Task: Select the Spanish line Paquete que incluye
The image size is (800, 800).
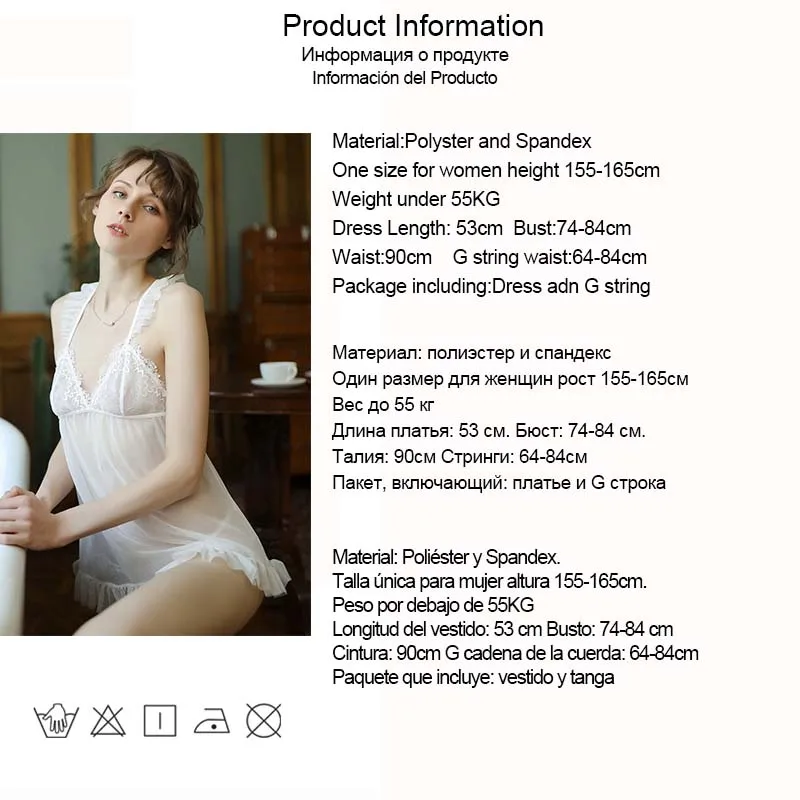Action: [473, 678]
